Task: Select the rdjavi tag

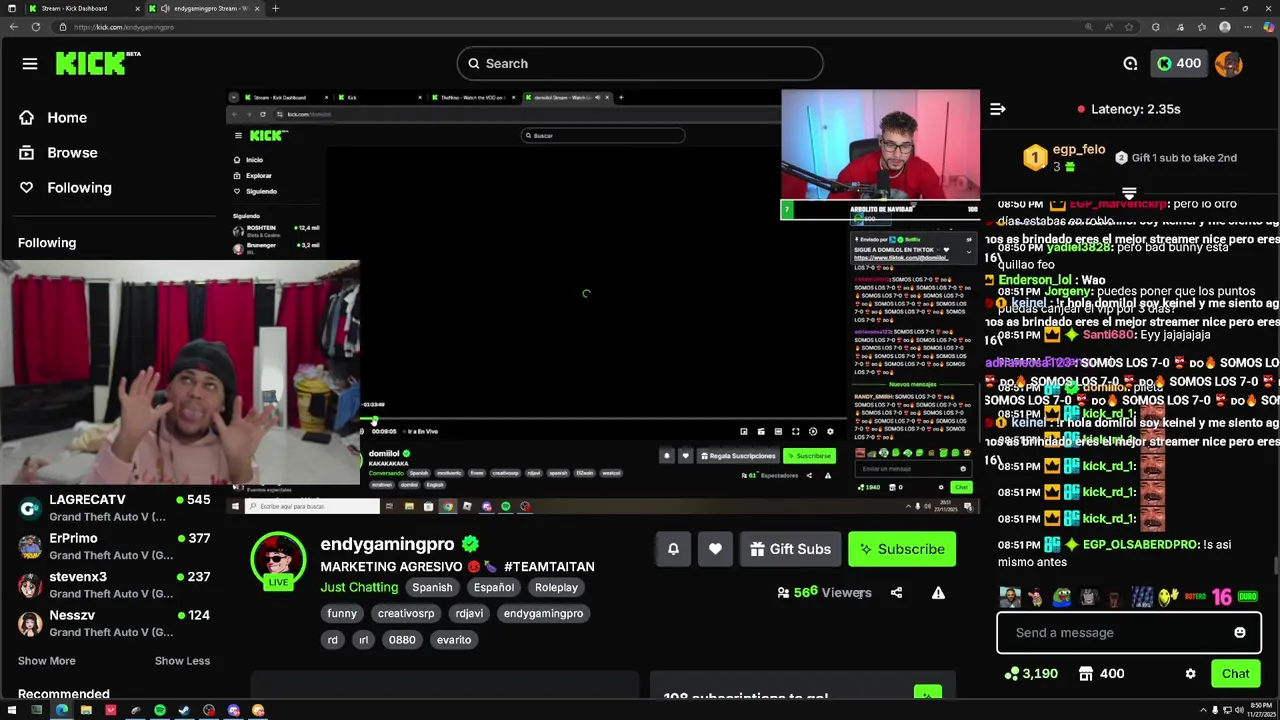Action: (469, 613)
